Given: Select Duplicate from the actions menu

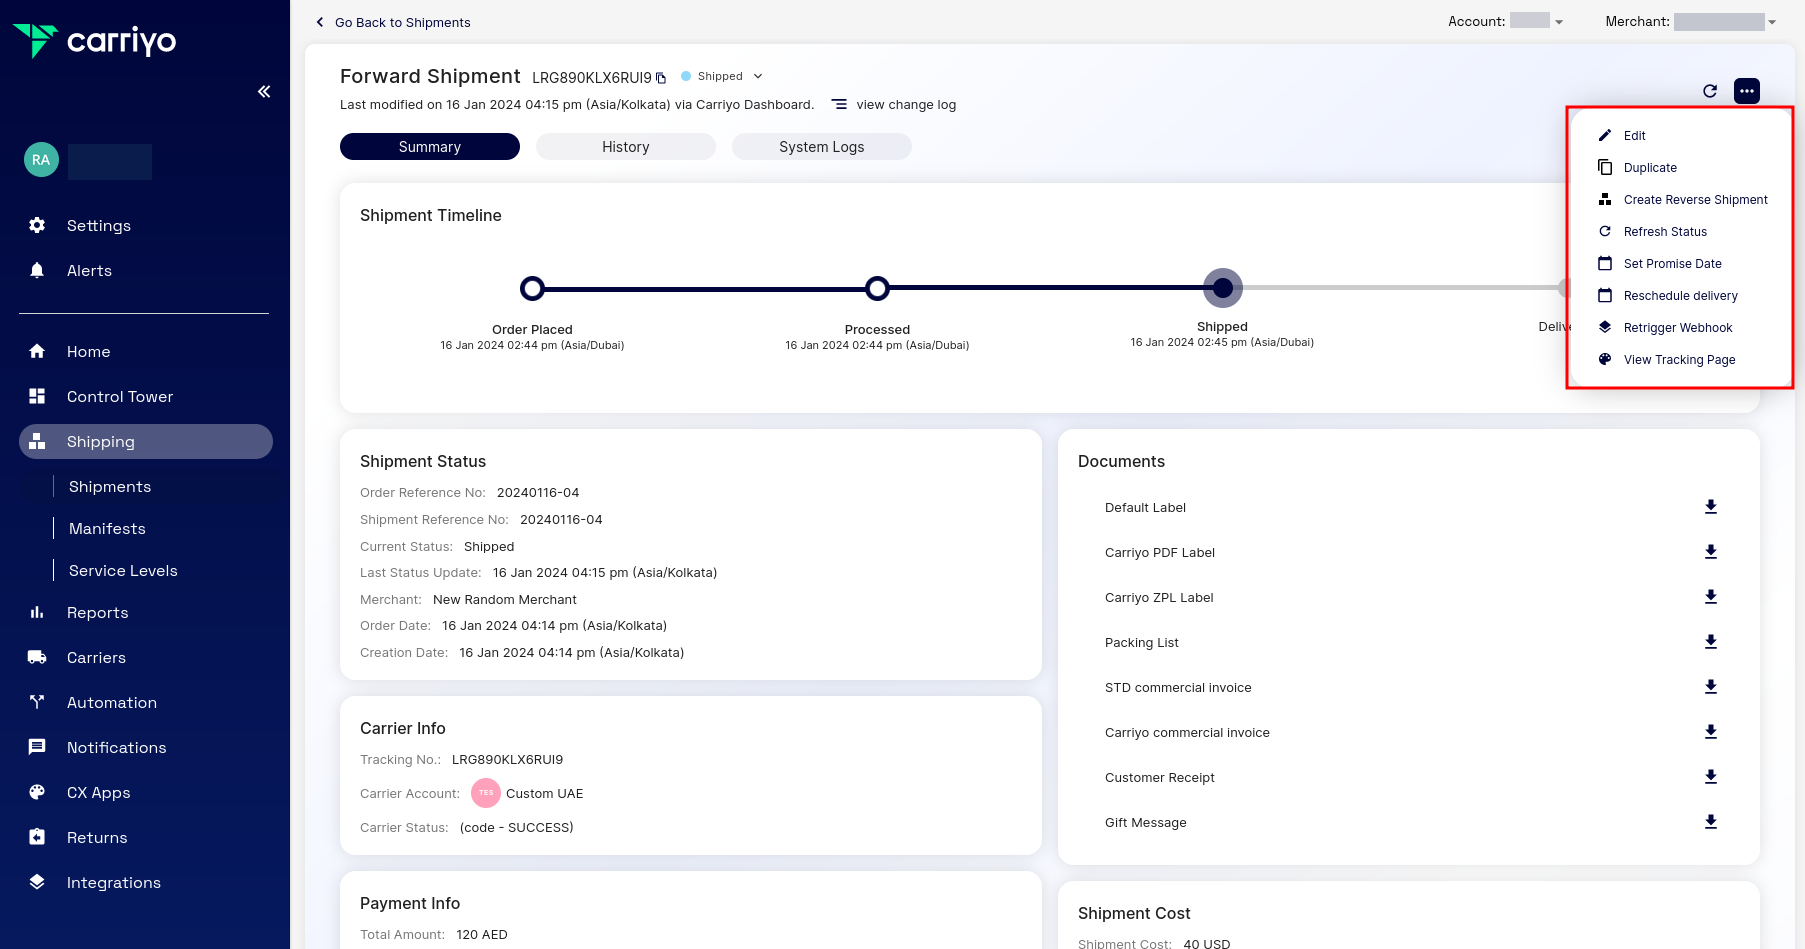Looking at the screenshot, I should 1650,167.
